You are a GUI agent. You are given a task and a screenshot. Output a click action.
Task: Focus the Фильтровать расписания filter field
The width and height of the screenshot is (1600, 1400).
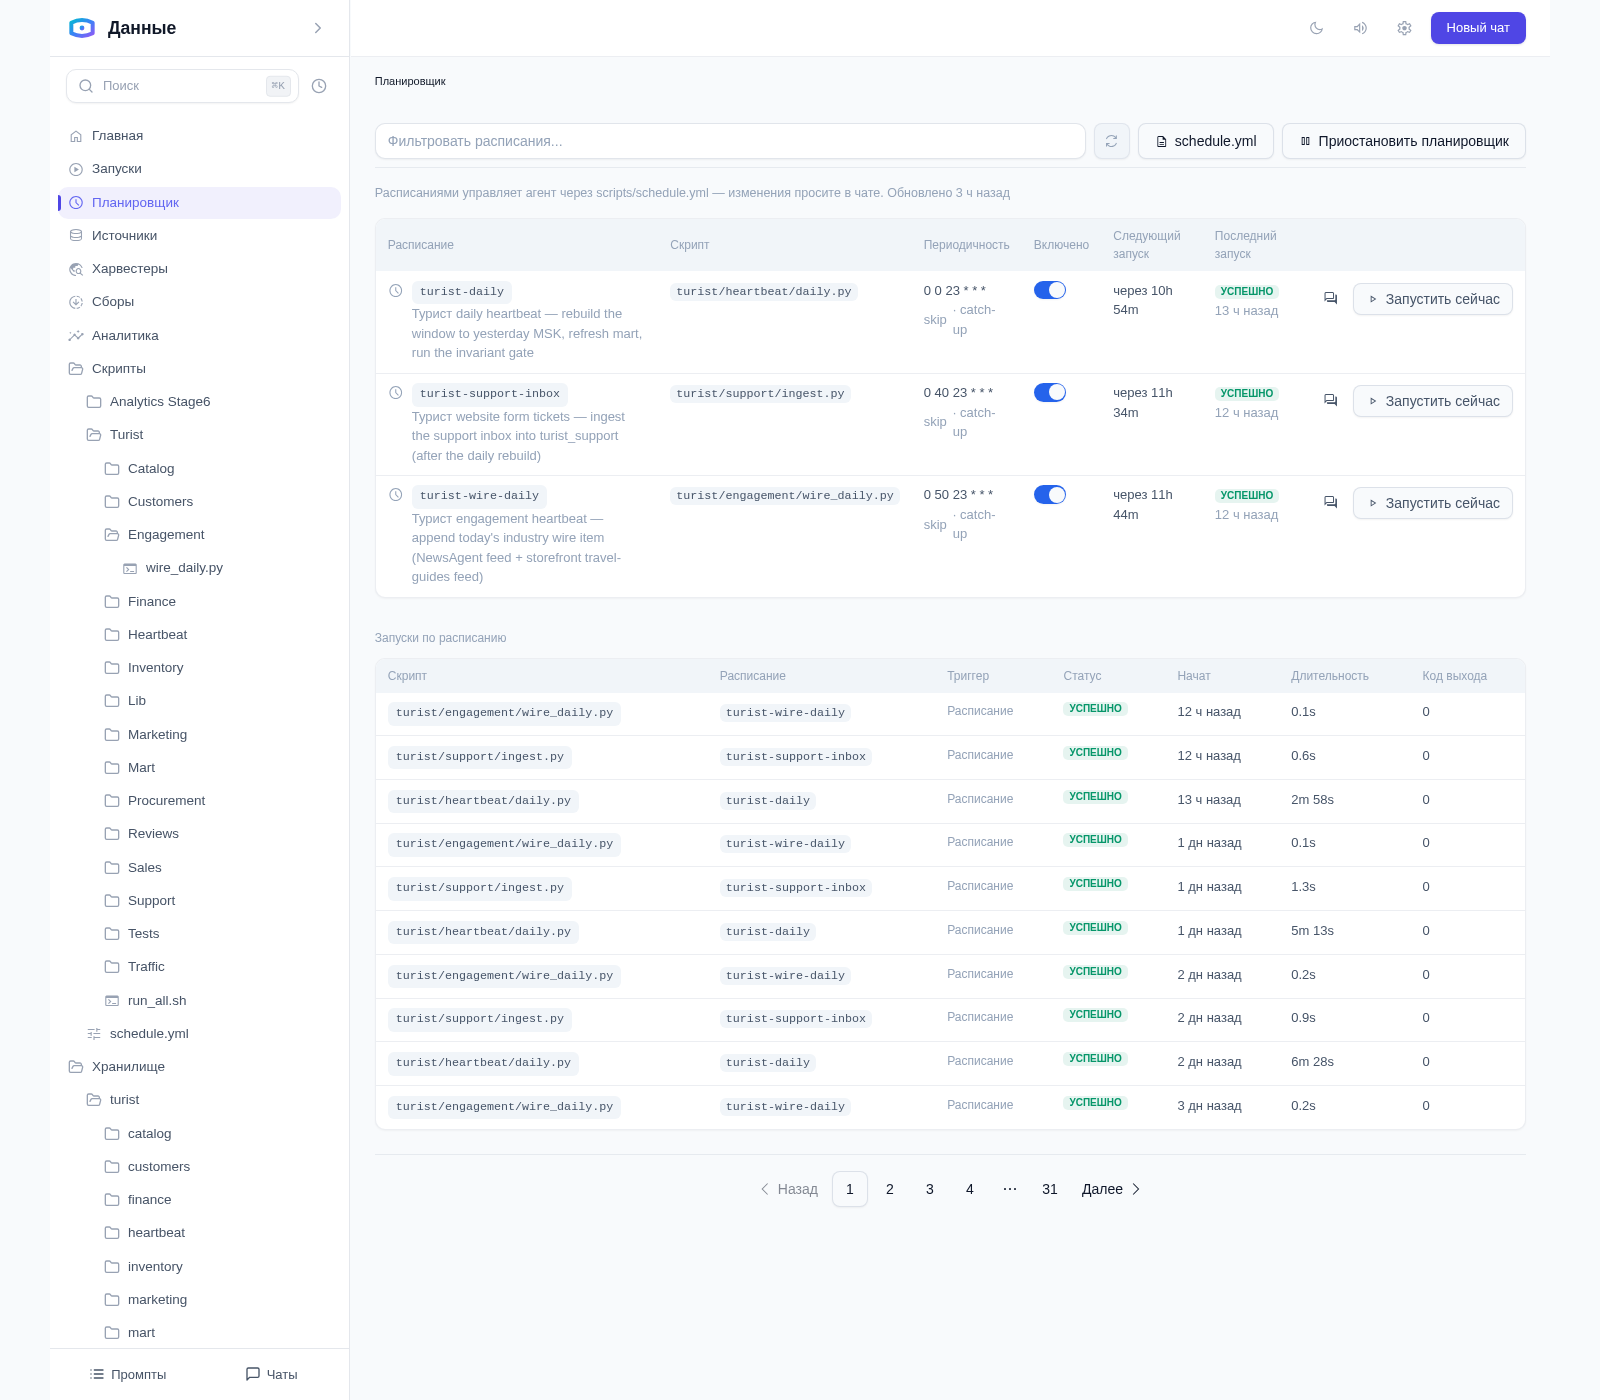(x=730, y=141)
